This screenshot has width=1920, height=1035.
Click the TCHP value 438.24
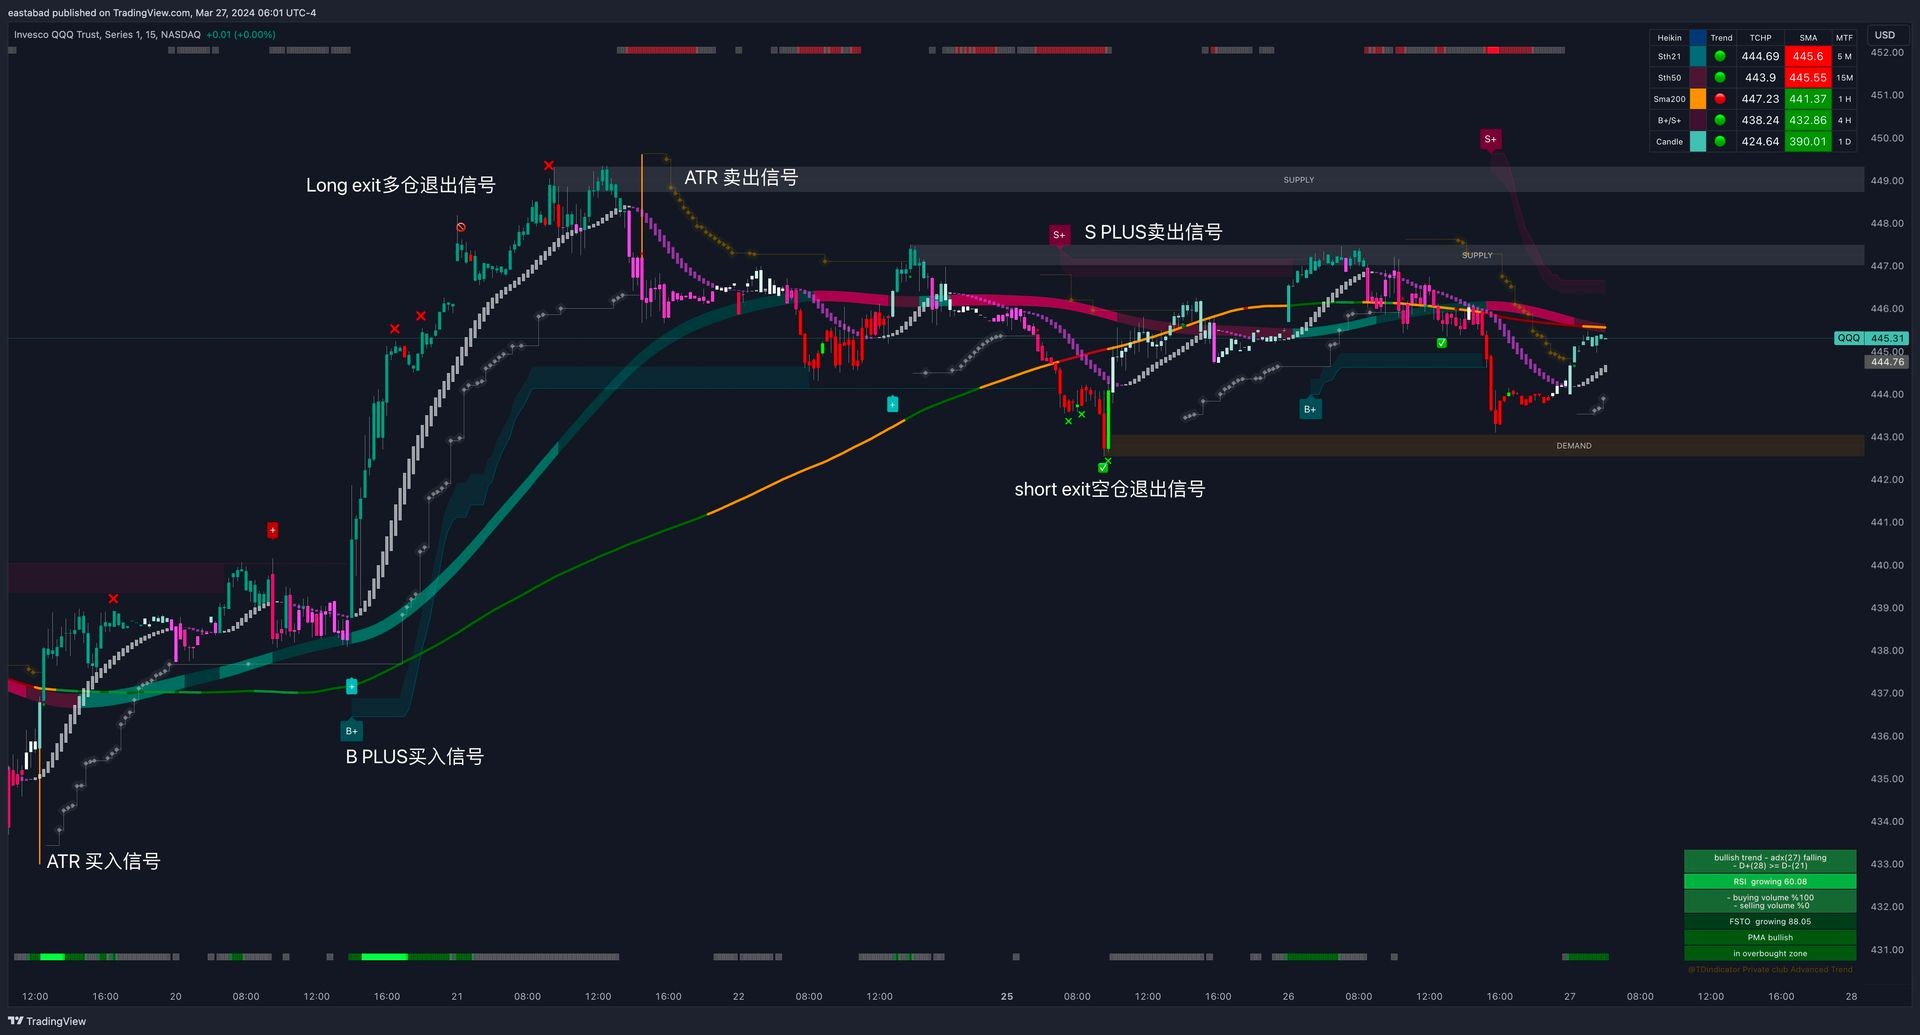point(1760,120)
